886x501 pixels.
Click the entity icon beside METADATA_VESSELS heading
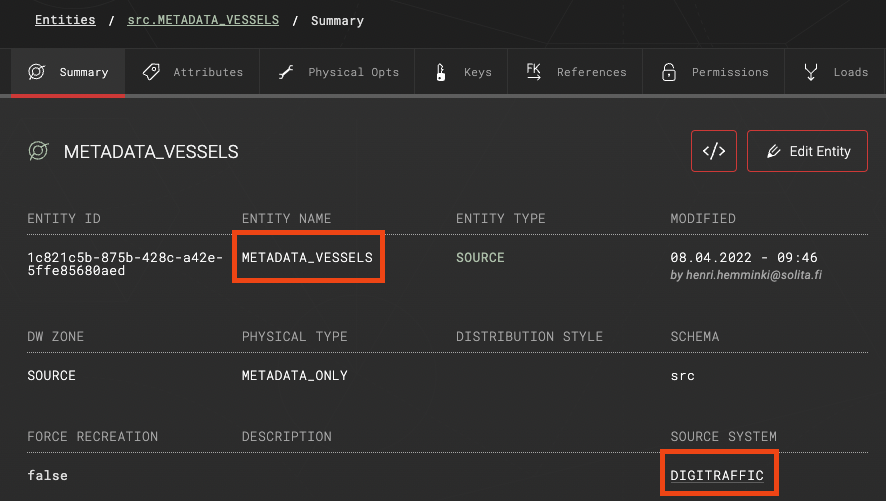point(38,151)
